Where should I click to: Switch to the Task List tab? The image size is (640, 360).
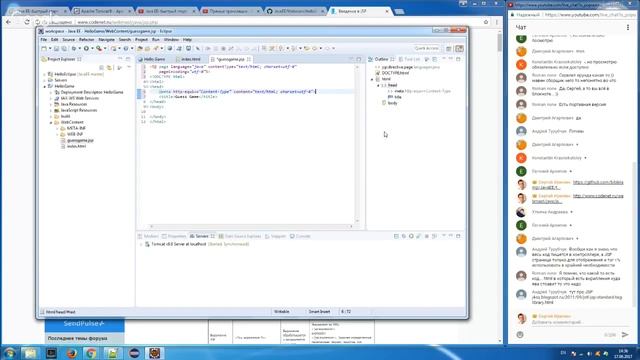[409, 59]
